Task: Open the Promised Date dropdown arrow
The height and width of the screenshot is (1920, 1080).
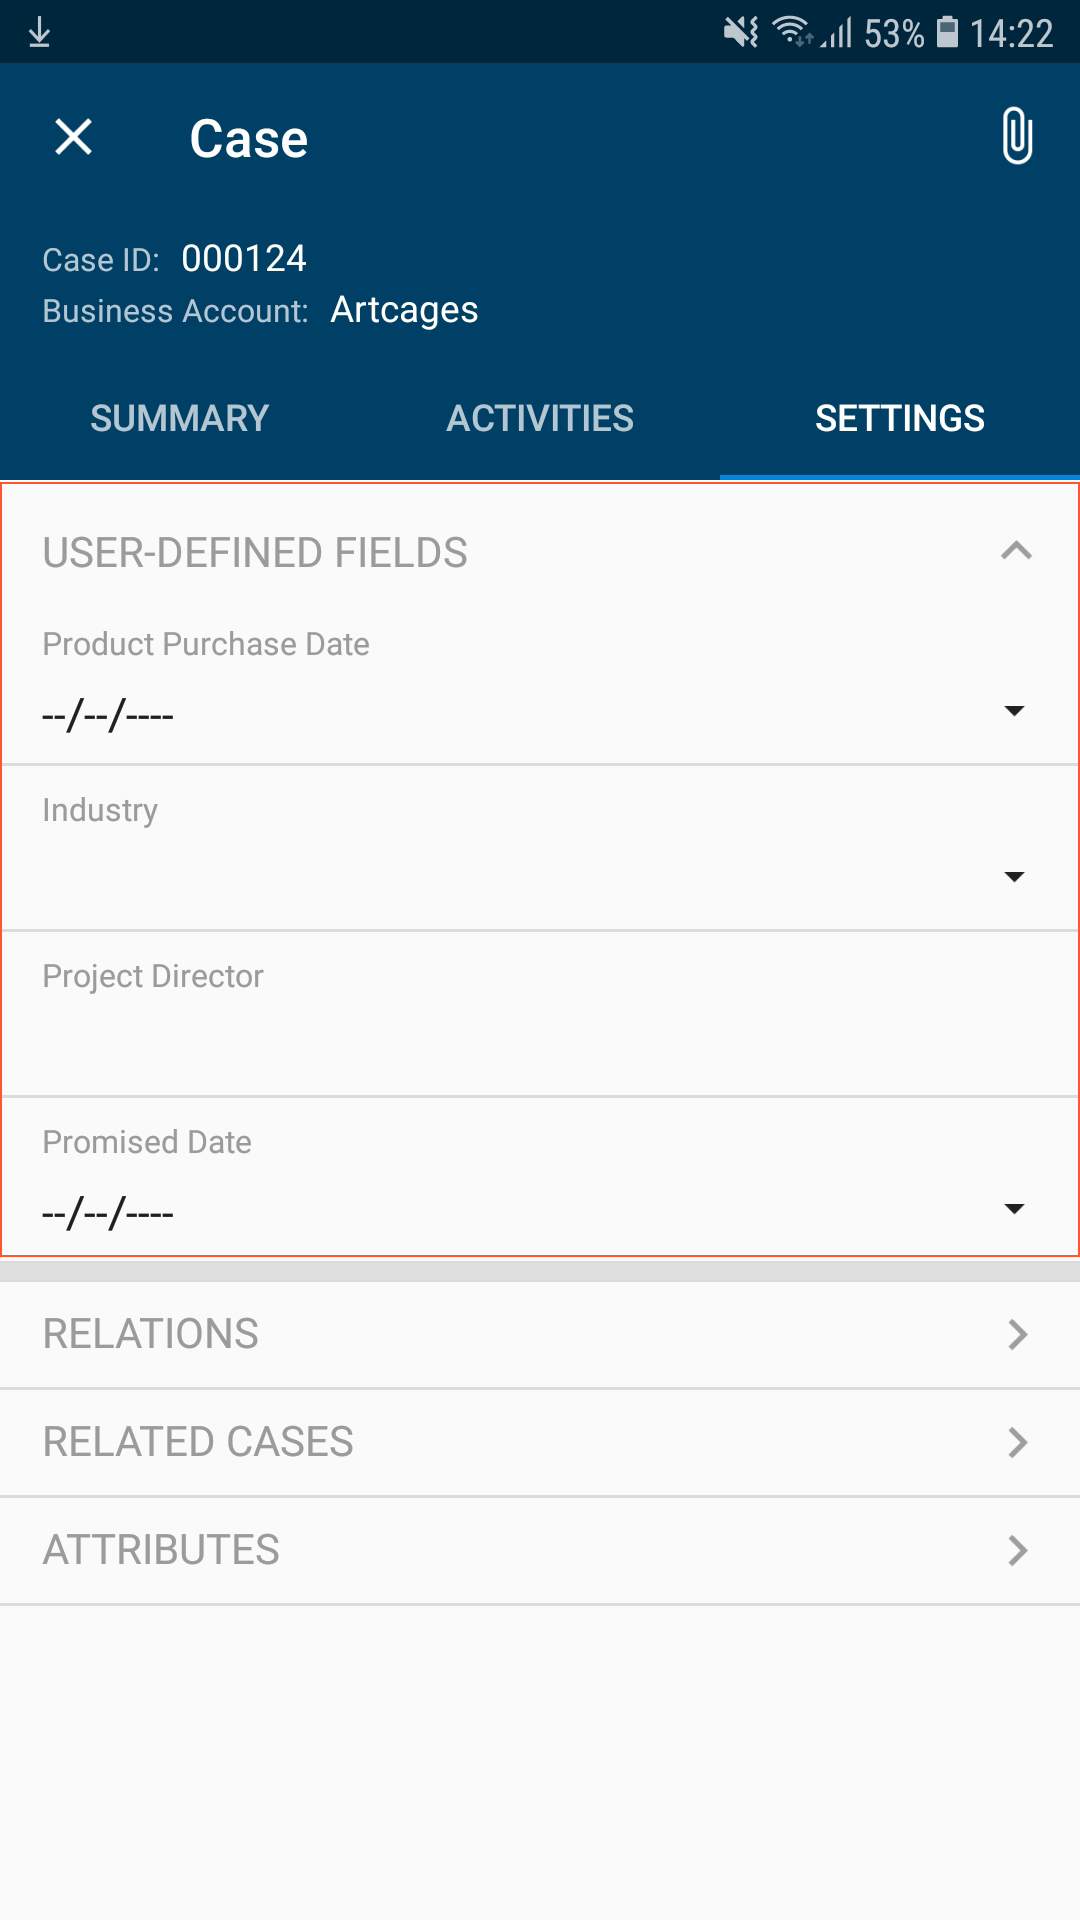Action: coord(1014,1209)
